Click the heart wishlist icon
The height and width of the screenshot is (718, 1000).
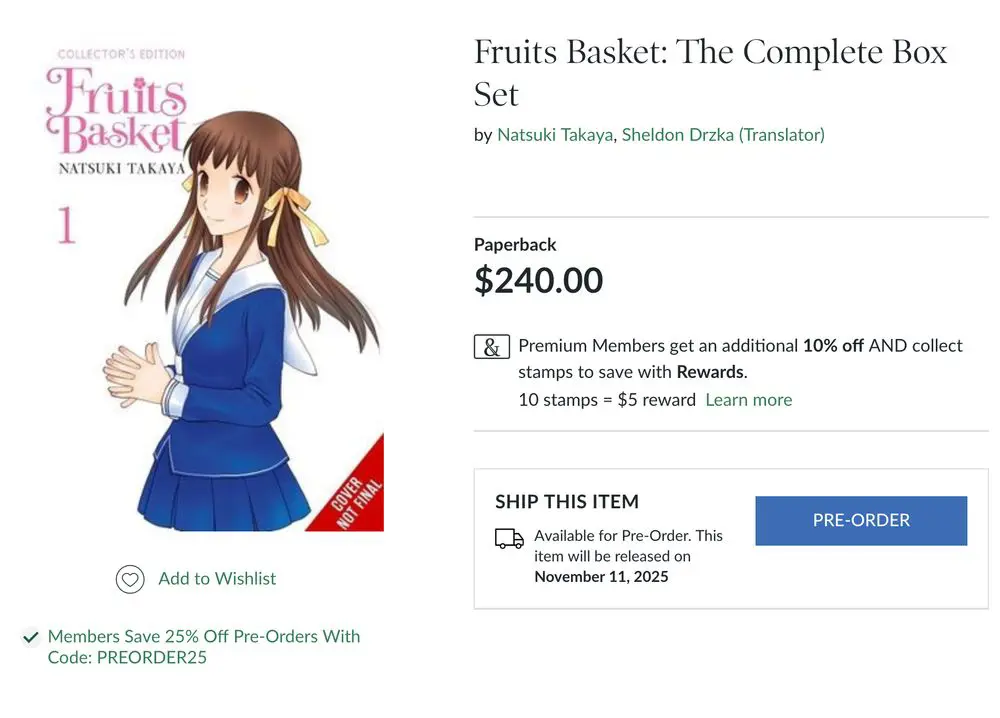130,579
